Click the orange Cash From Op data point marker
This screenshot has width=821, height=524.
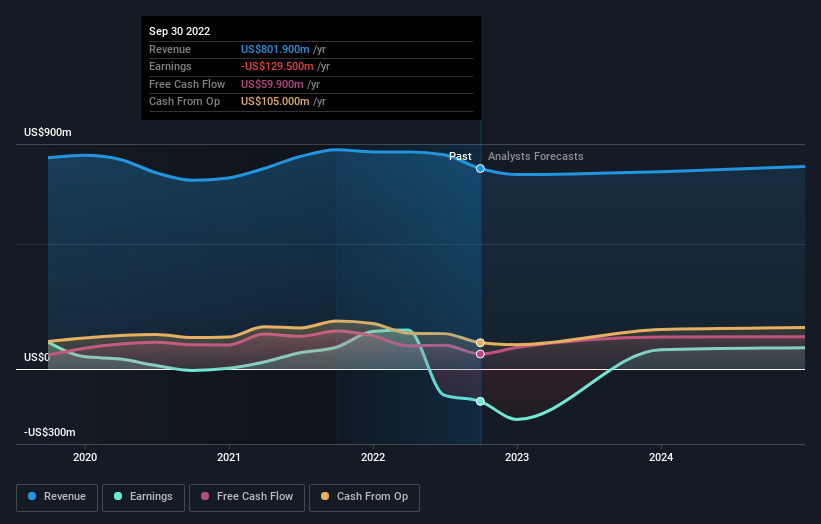pyautogui.click(x=480, y=343)
